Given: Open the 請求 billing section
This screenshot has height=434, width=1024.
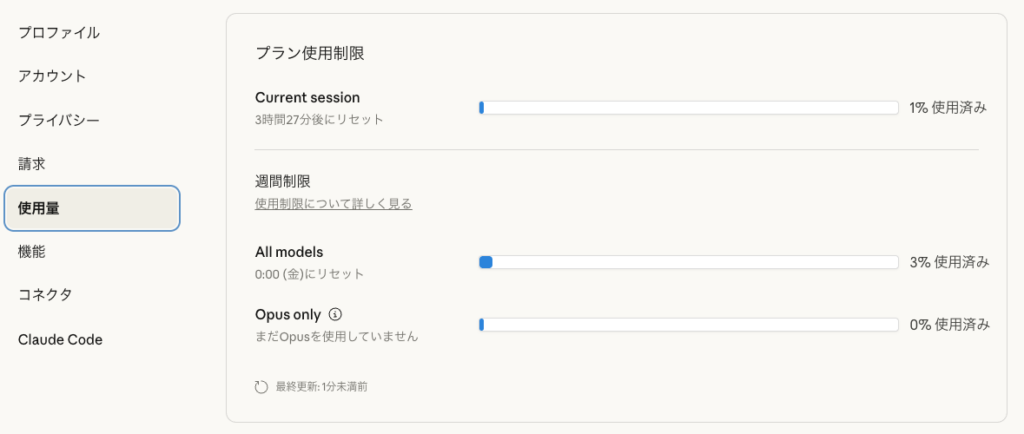Looking at the screenshot, I should point(32,164).
